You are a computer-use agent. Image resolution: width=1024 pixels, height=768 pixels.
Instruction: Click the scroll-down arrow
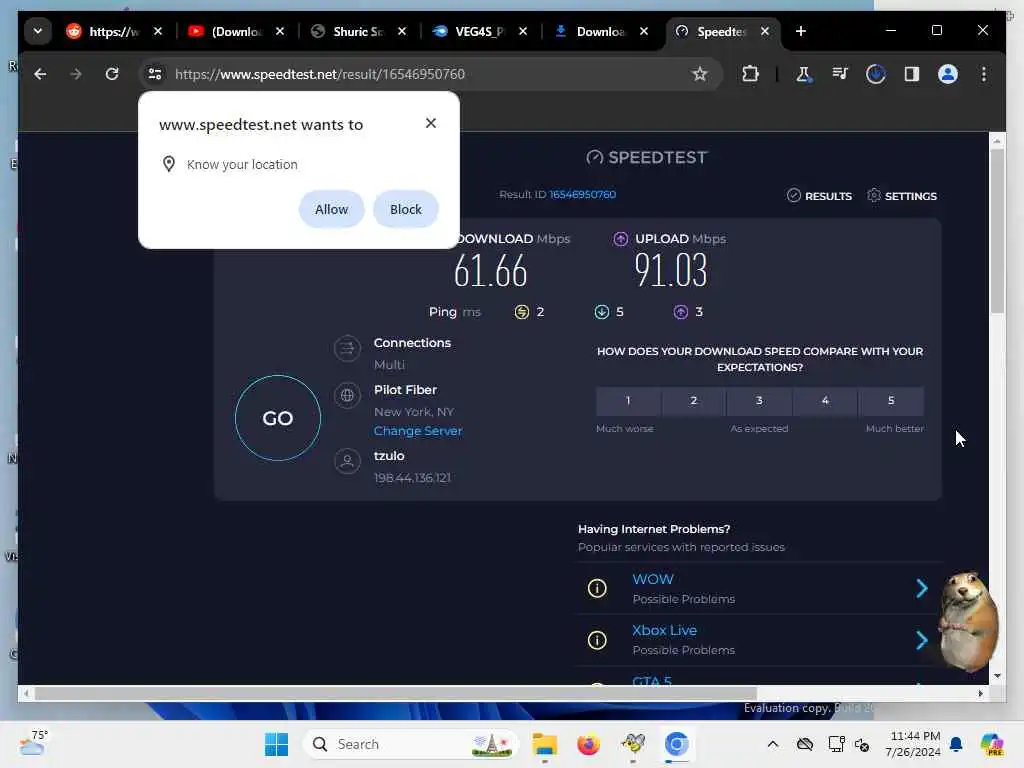point(997,677)
